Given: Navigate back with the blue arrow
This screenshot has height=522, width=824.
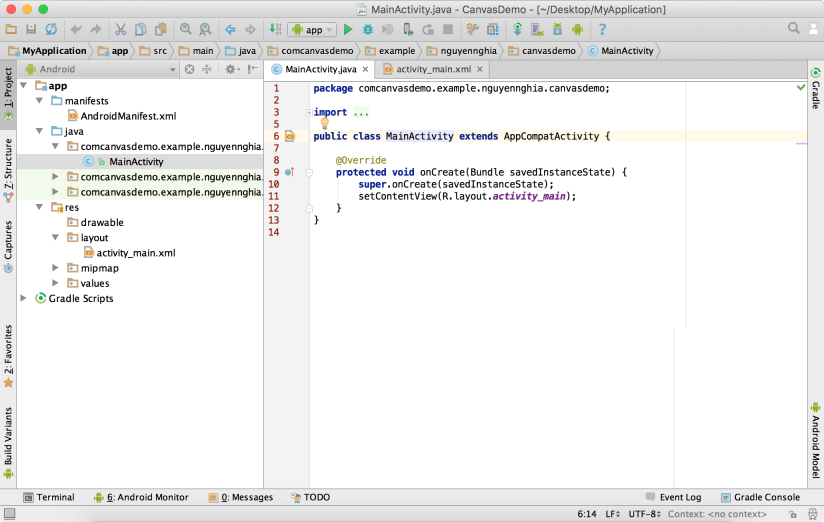Looking at the screenshot, I should pos(230,29).
